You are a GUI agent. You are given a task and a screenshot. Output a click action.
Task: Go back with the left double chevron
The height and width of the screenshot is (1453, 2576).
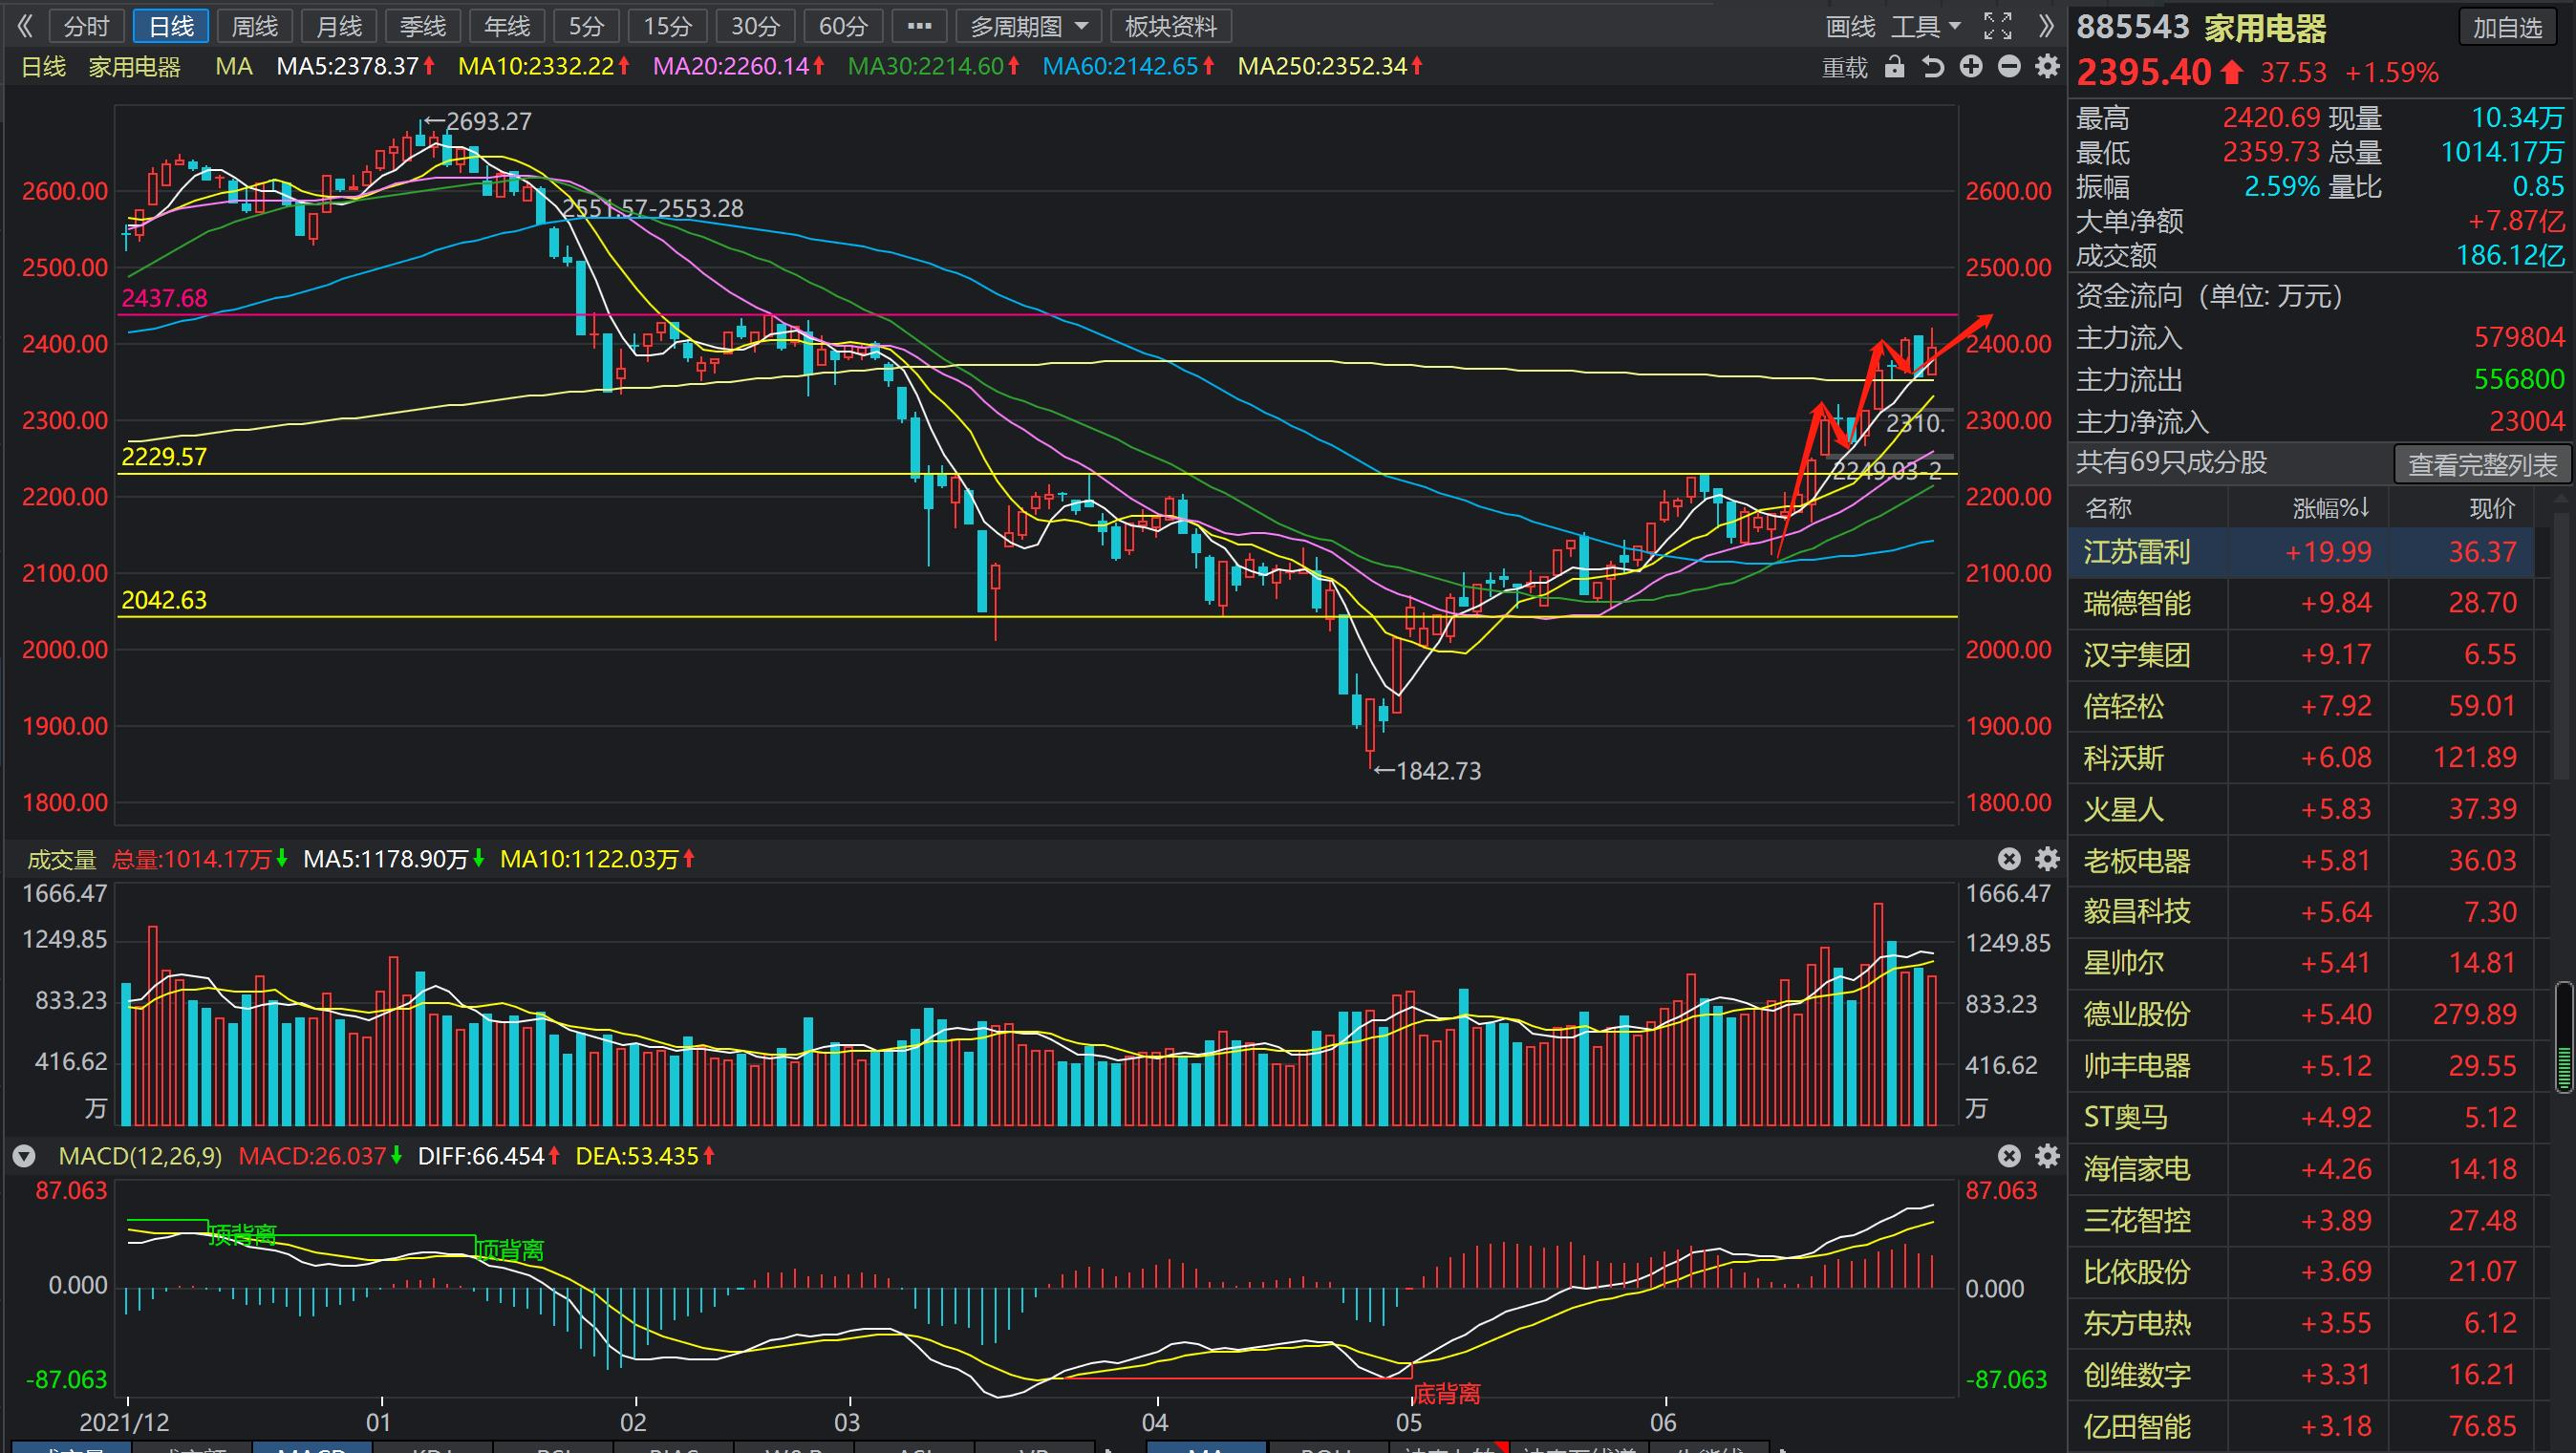tap(26, 26)
